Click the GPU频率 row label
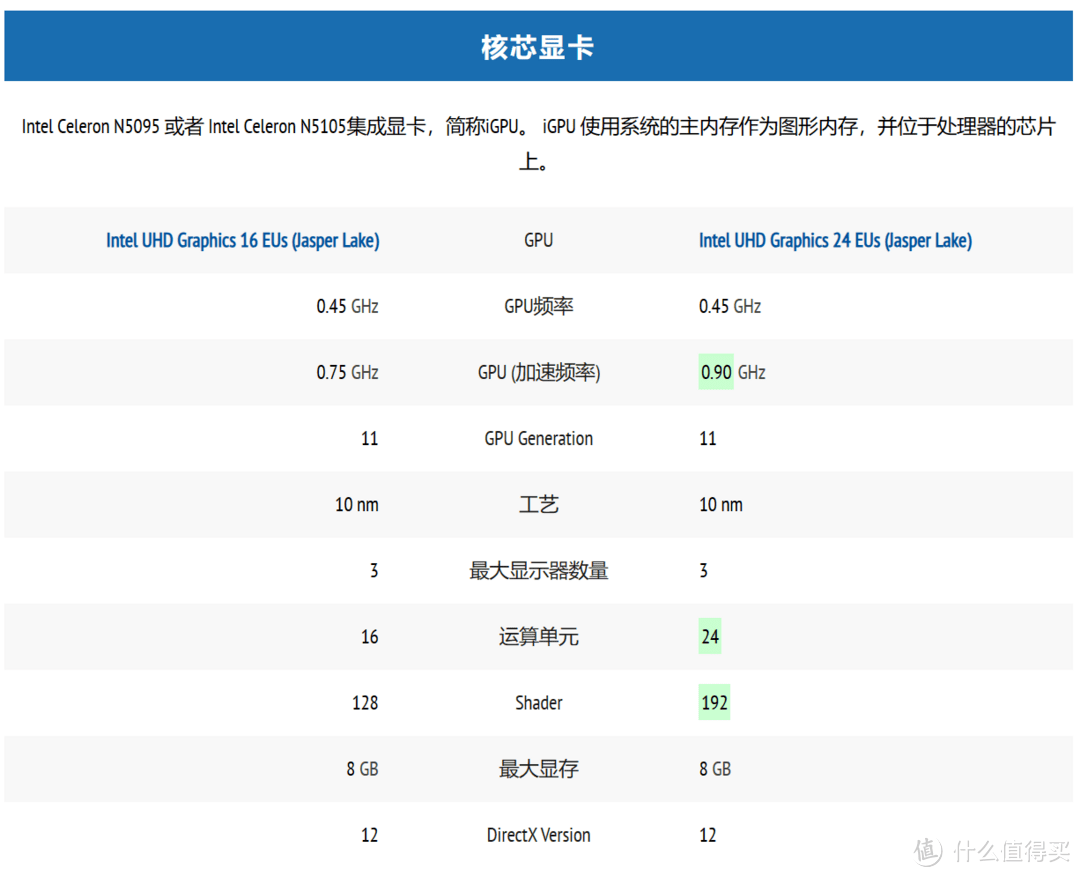The image size is (1080, 877). [539, 306]
